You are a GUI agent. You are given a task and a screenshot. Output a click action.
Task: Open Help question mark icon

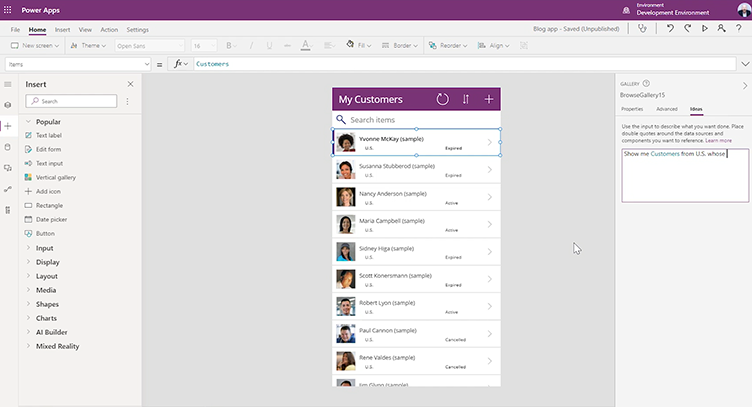pyautogui.click(x=739, y=29)
